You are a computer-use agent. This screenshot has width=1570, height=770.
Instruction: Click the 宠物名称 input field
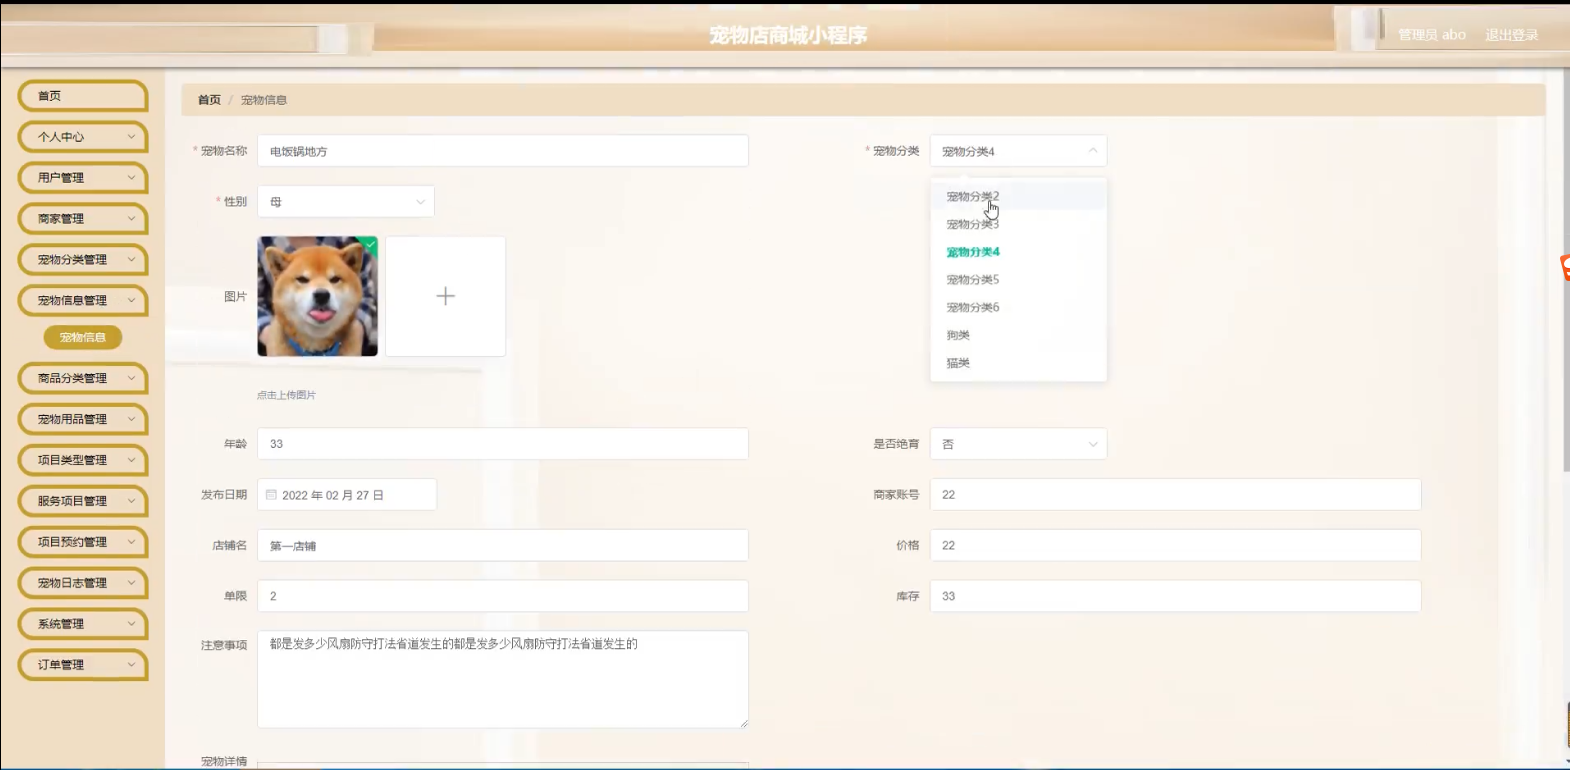[x=503, y=151]
